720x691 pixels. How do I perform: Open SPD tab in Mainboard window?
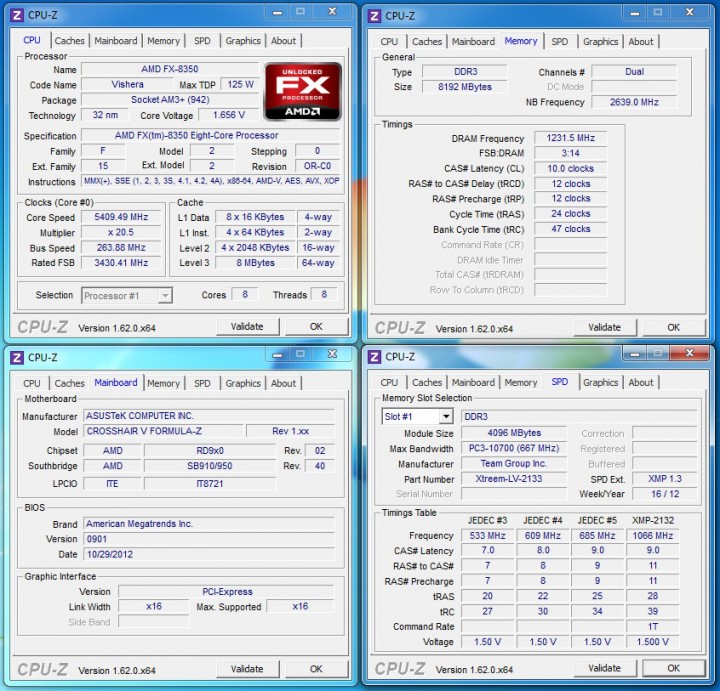click(x=202, y=383)
